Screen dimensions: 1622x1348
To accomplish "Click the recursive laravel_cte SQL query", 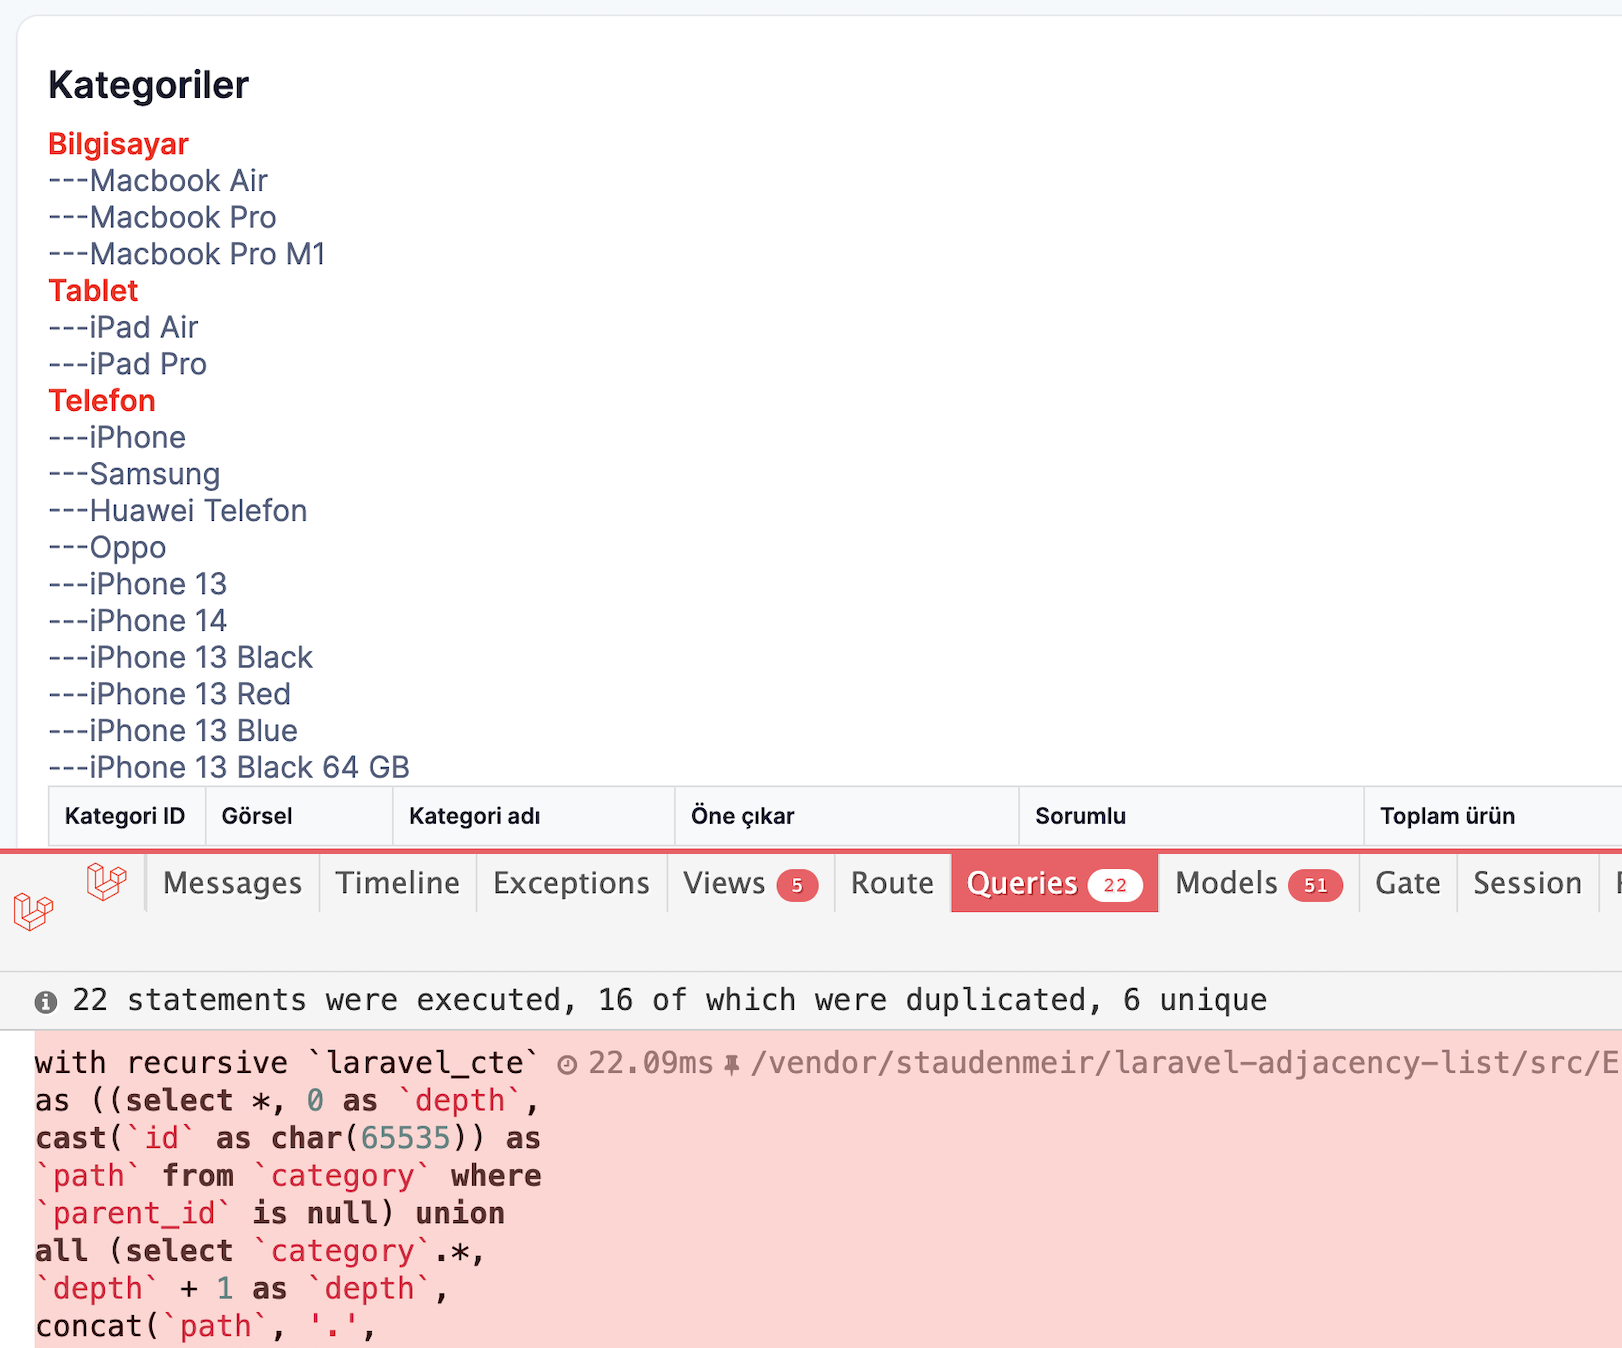I will [x=288, y=1195].
